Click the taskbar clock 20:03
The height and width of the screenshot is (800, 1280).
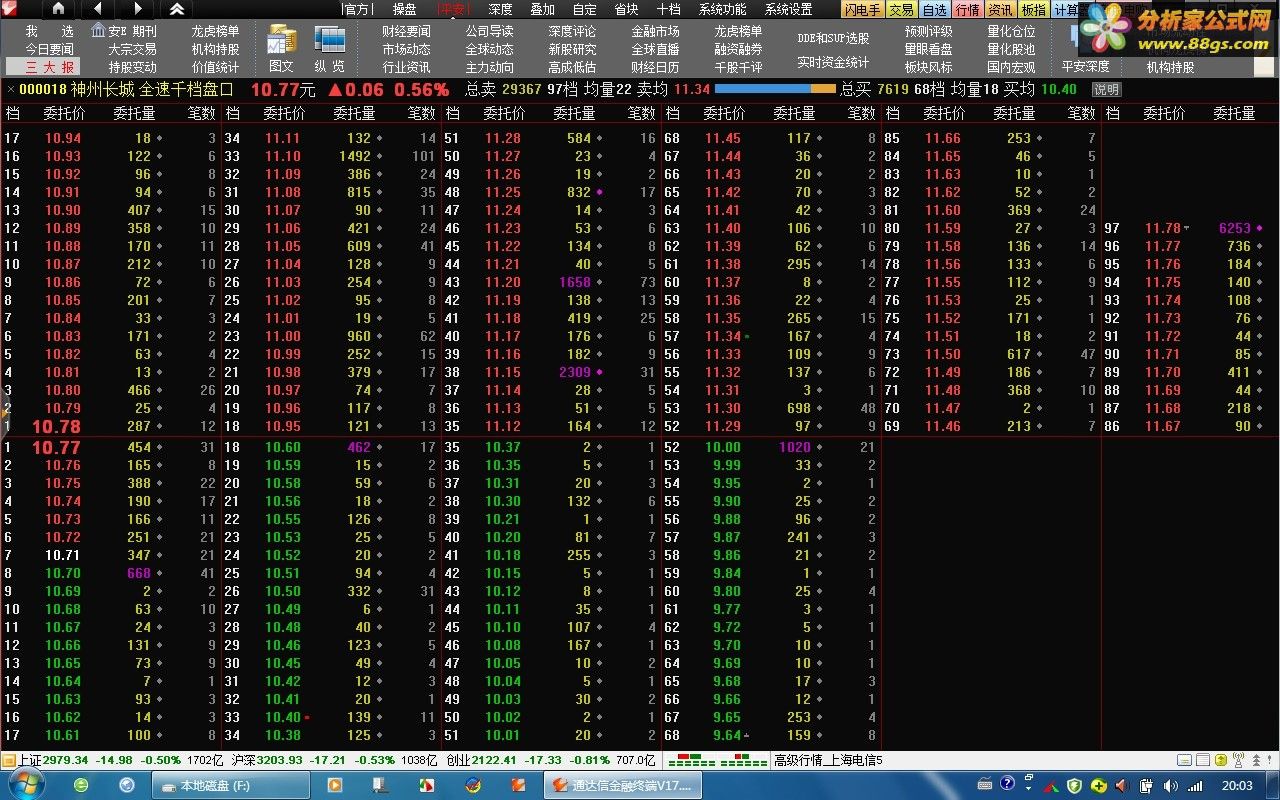(x=1237, y=786)
